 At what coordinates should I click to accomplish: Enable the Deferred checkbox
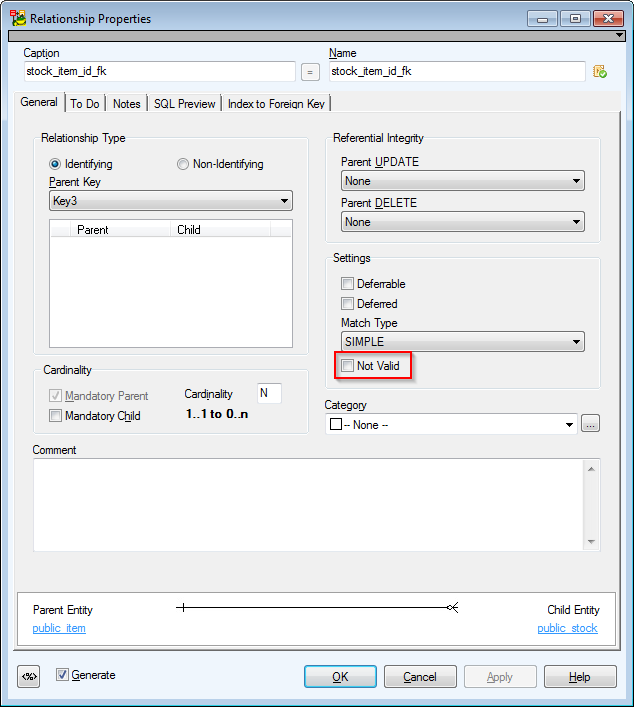pyautogui.click(x=347, y=303)
